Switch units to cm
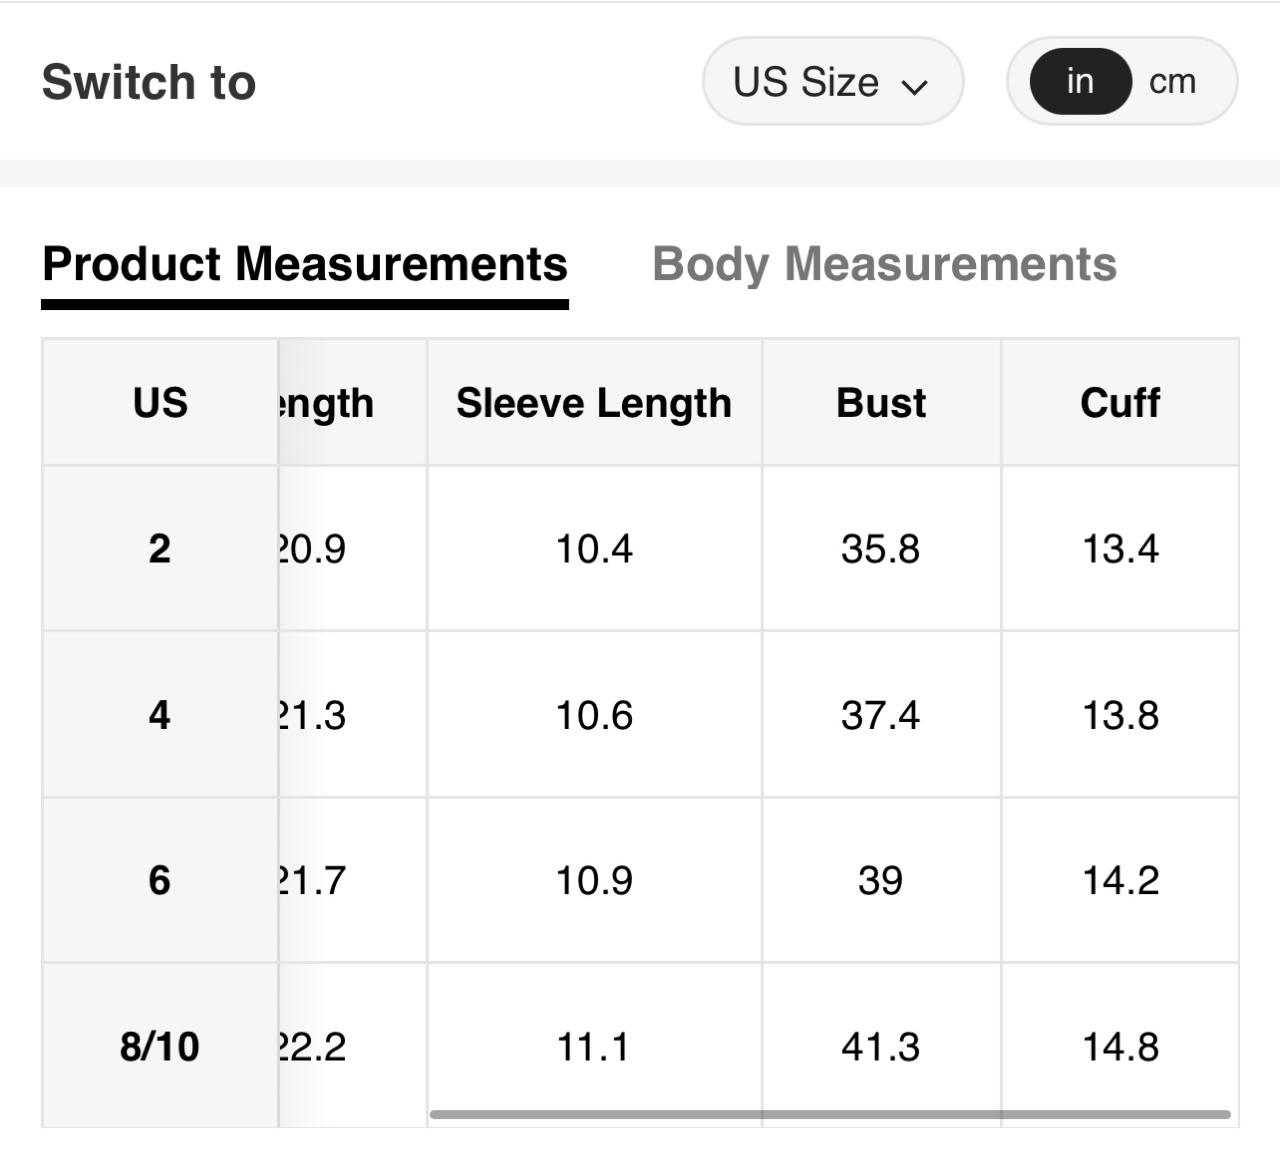Image resolution: width=1280 pixels, height=1167 pixels. 1172,82
